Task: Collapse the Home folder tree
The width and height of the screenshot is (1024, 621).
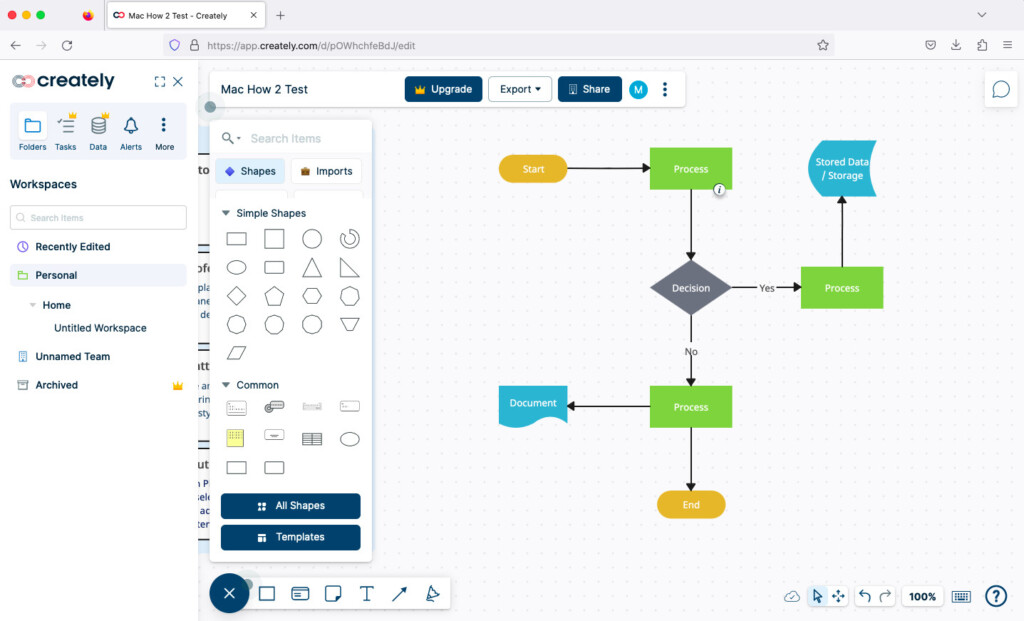Action: [x=33, y=305]
